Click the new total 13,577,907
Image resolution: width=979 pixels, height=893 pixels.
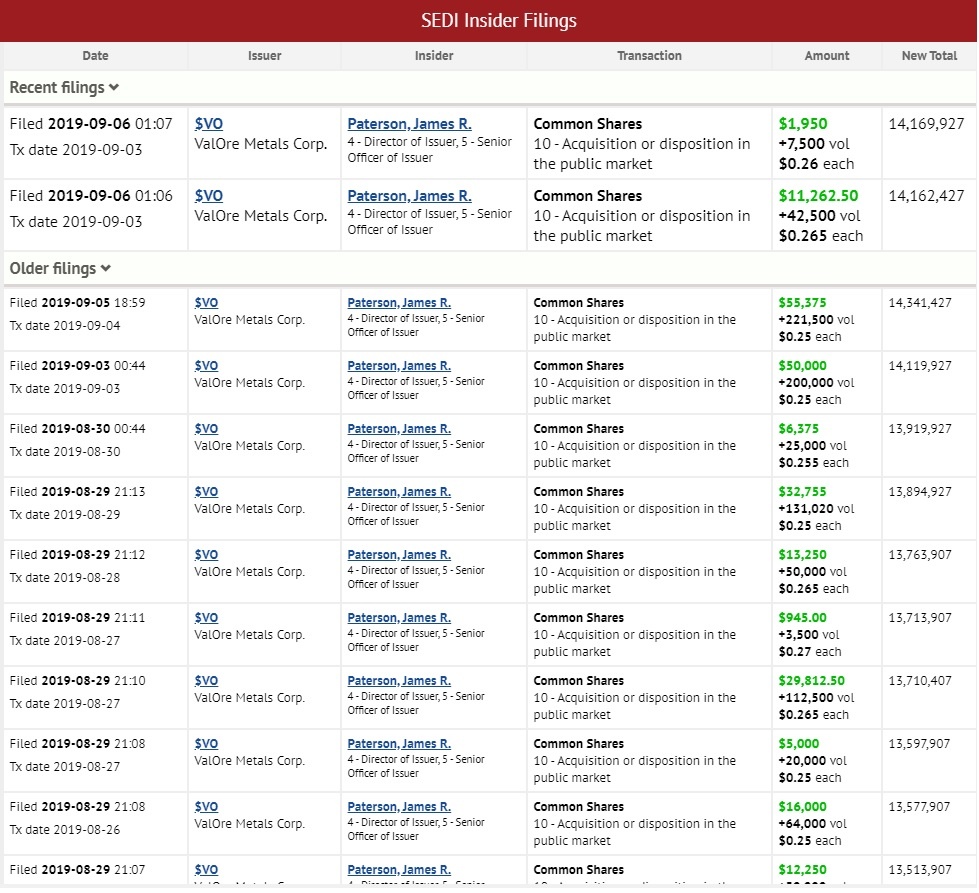coord(920,807)
